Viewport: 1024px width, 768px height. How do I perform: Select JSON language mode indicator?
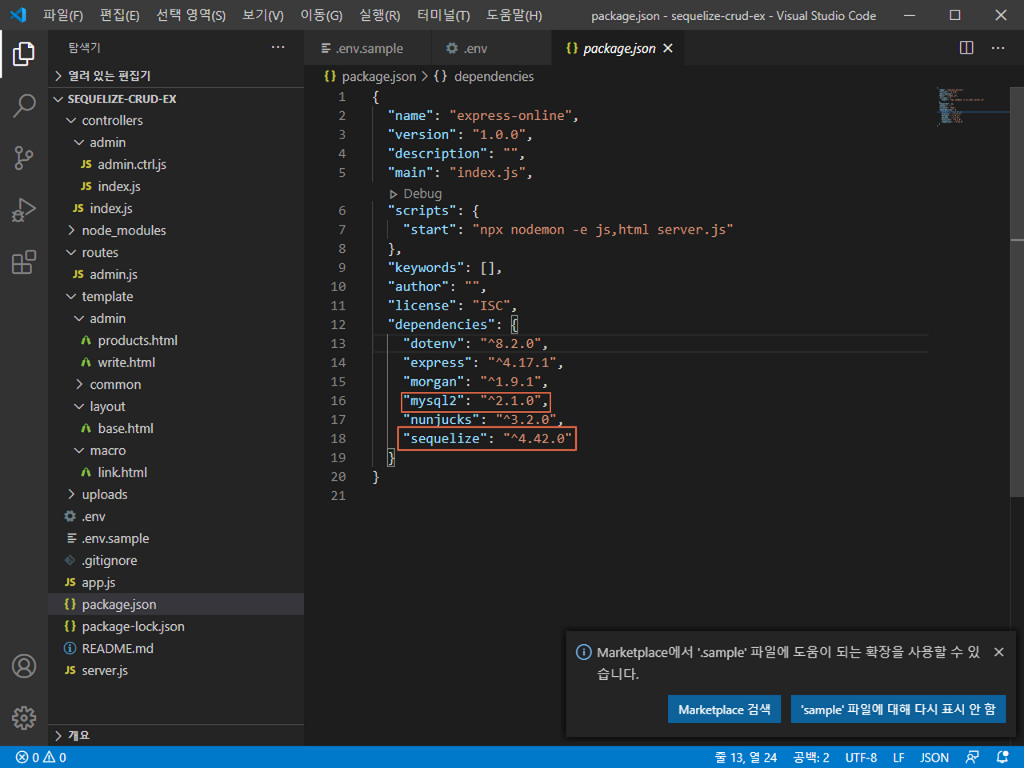[935, 758]
